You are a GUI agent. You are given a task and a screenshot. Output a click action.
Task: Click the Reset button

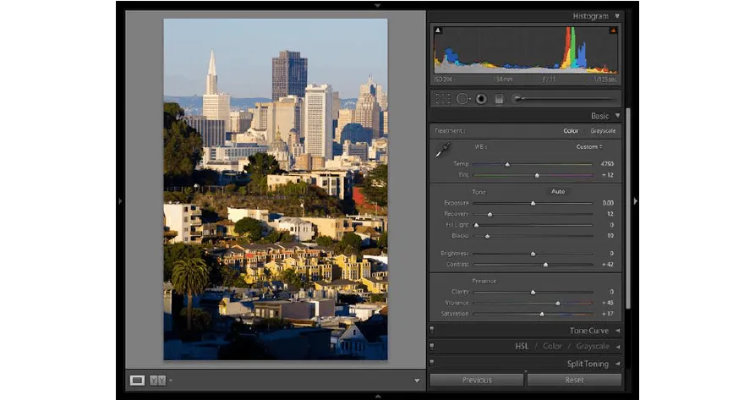(574, 380)
